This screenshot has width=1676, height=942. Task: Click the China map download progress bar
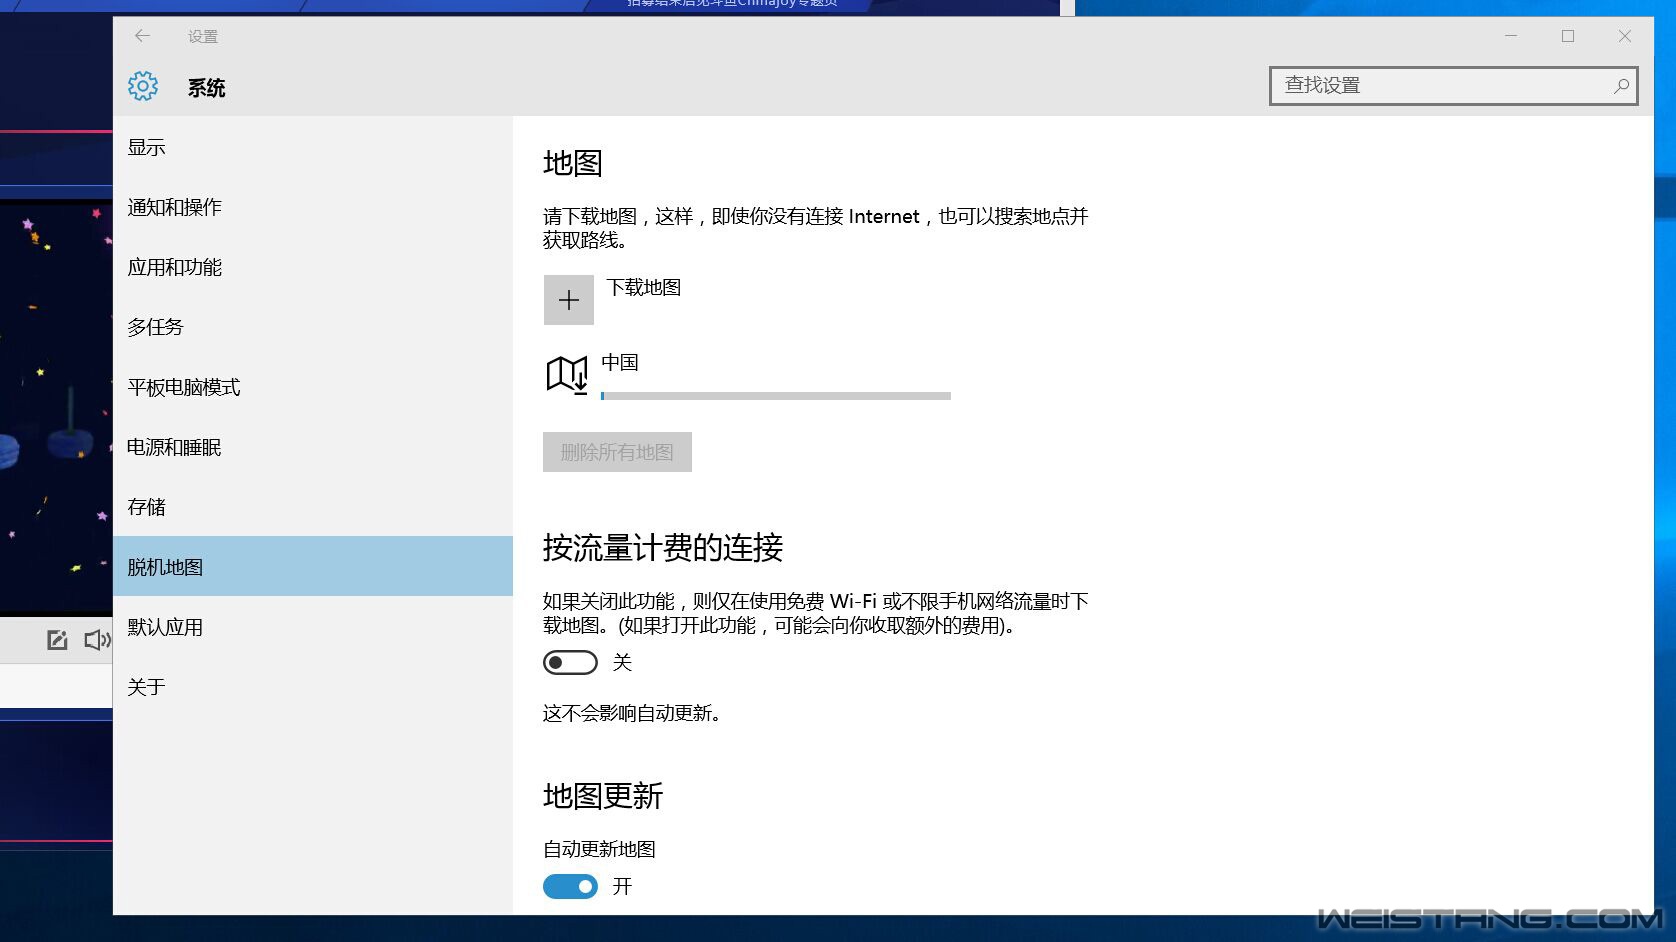click(x=775, y=396)
